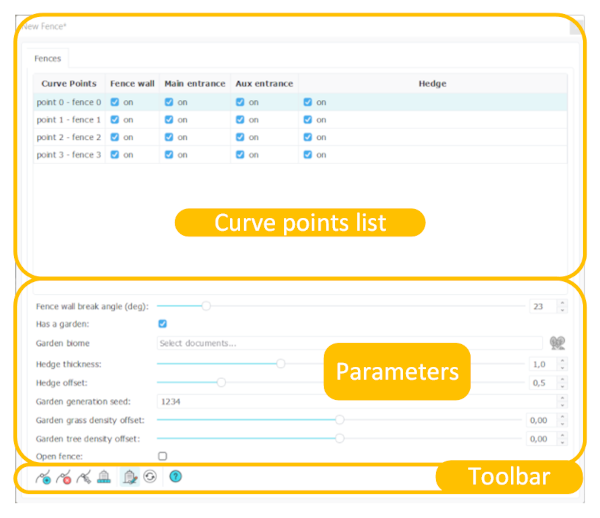
Task: Open help via the question mark icon
Action: coord(176,477)
